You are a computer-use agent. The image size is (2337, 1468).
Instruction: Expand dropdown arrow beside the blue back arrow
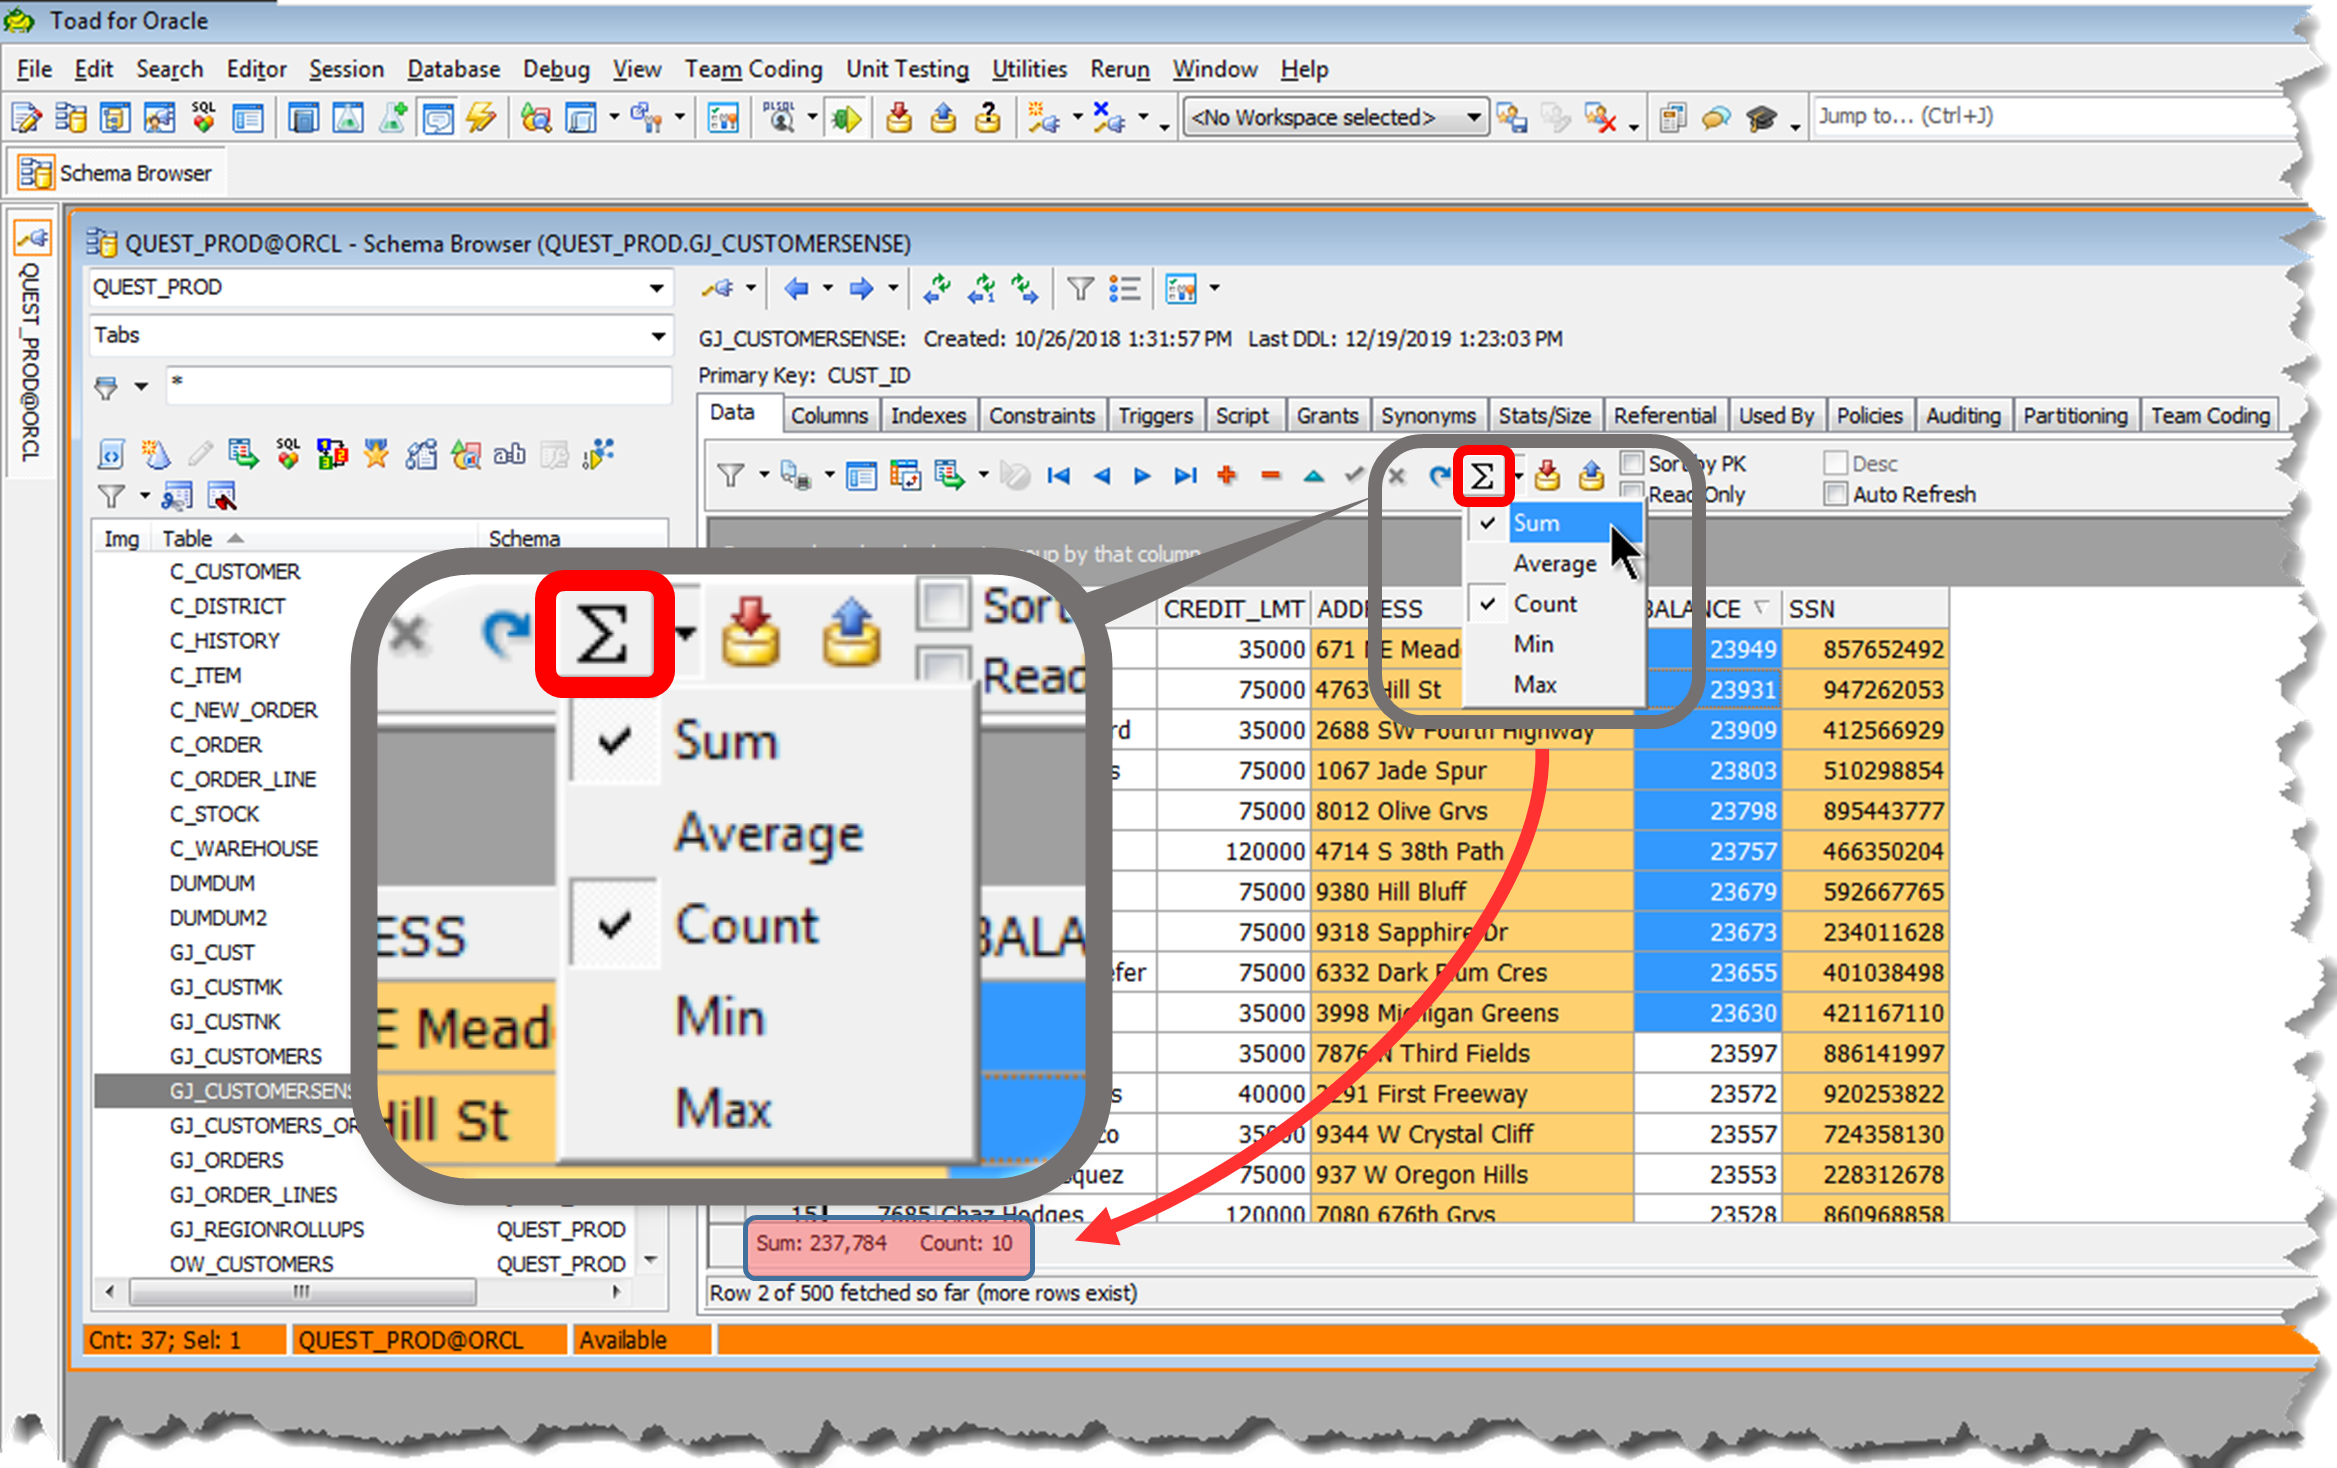point(828,289)
